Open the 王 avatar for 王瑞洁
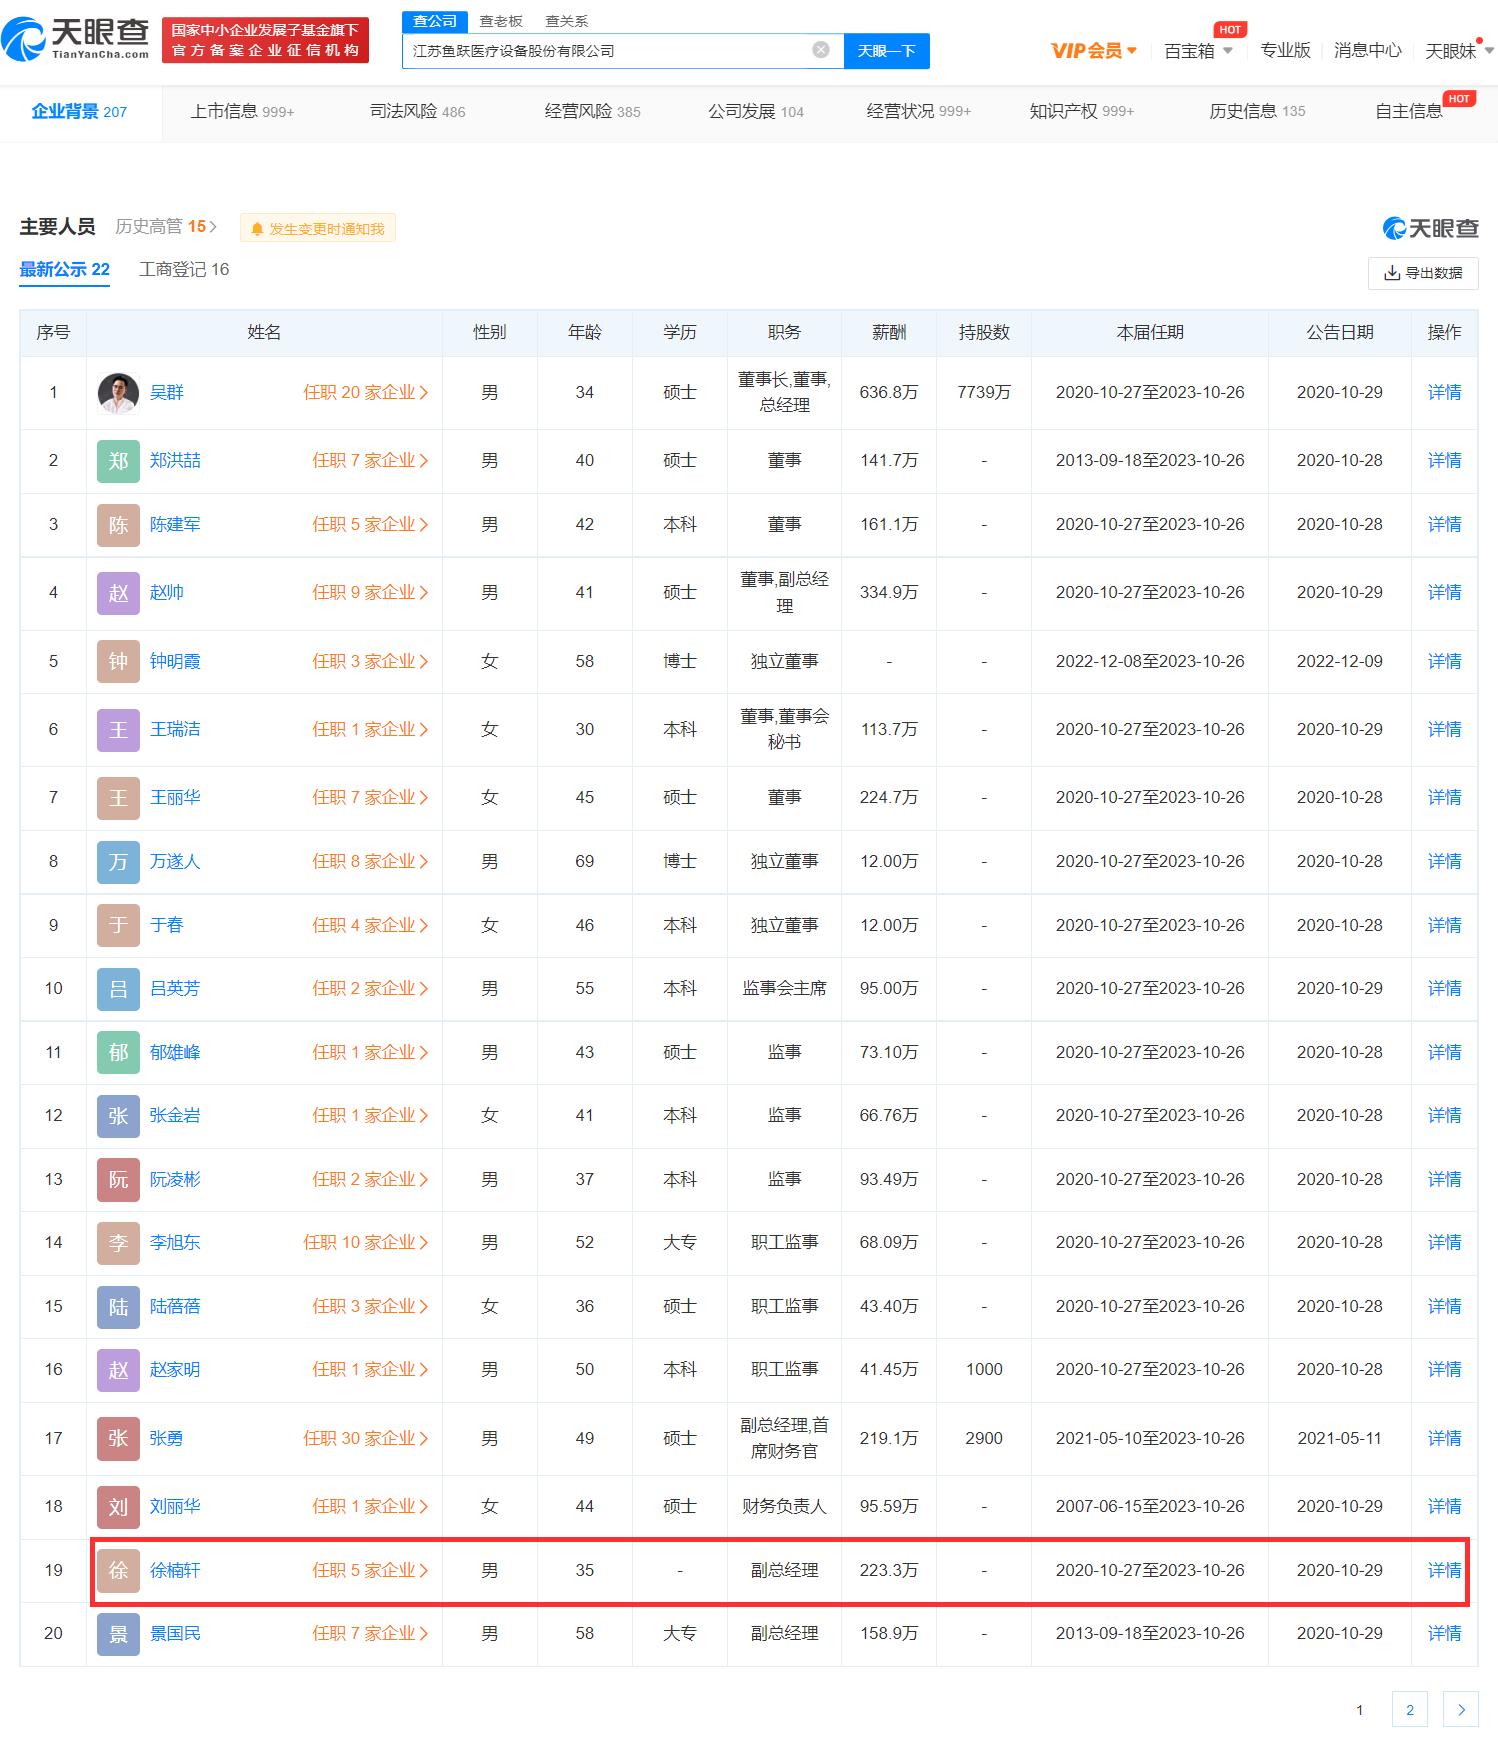Screen dimensions: 1498x1750 coord(118,730)
